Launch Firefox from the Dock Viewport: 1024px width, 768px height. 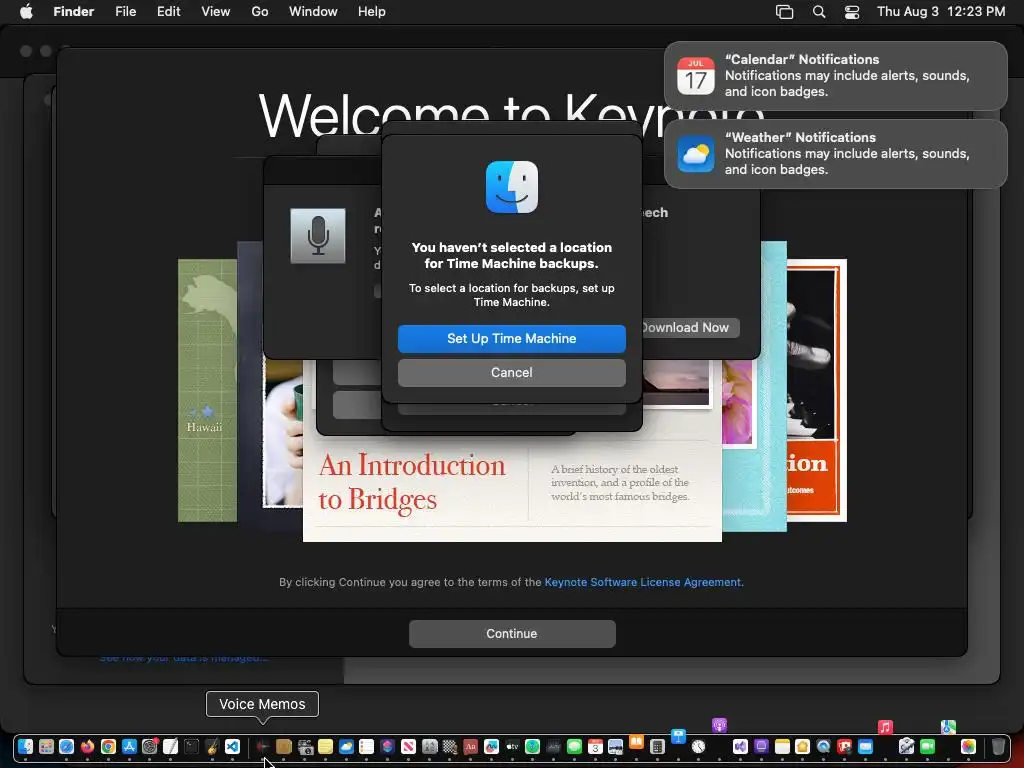point(88,746)
